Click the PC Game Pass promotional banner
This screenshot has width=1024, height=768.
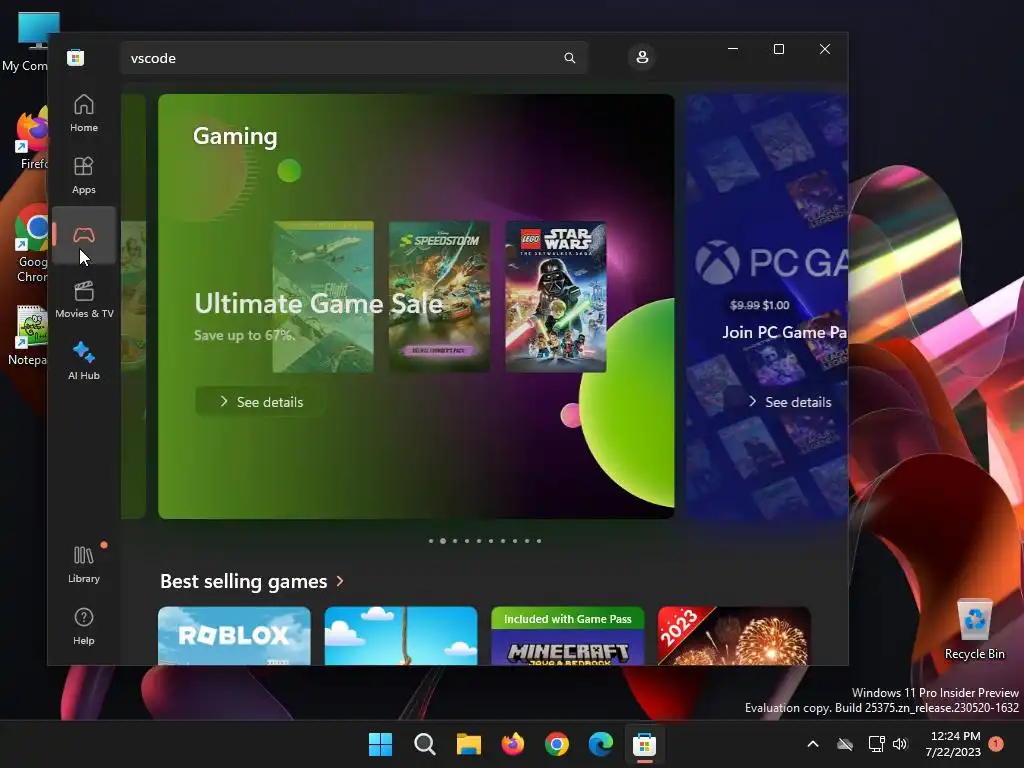click(x=767, y=307)
